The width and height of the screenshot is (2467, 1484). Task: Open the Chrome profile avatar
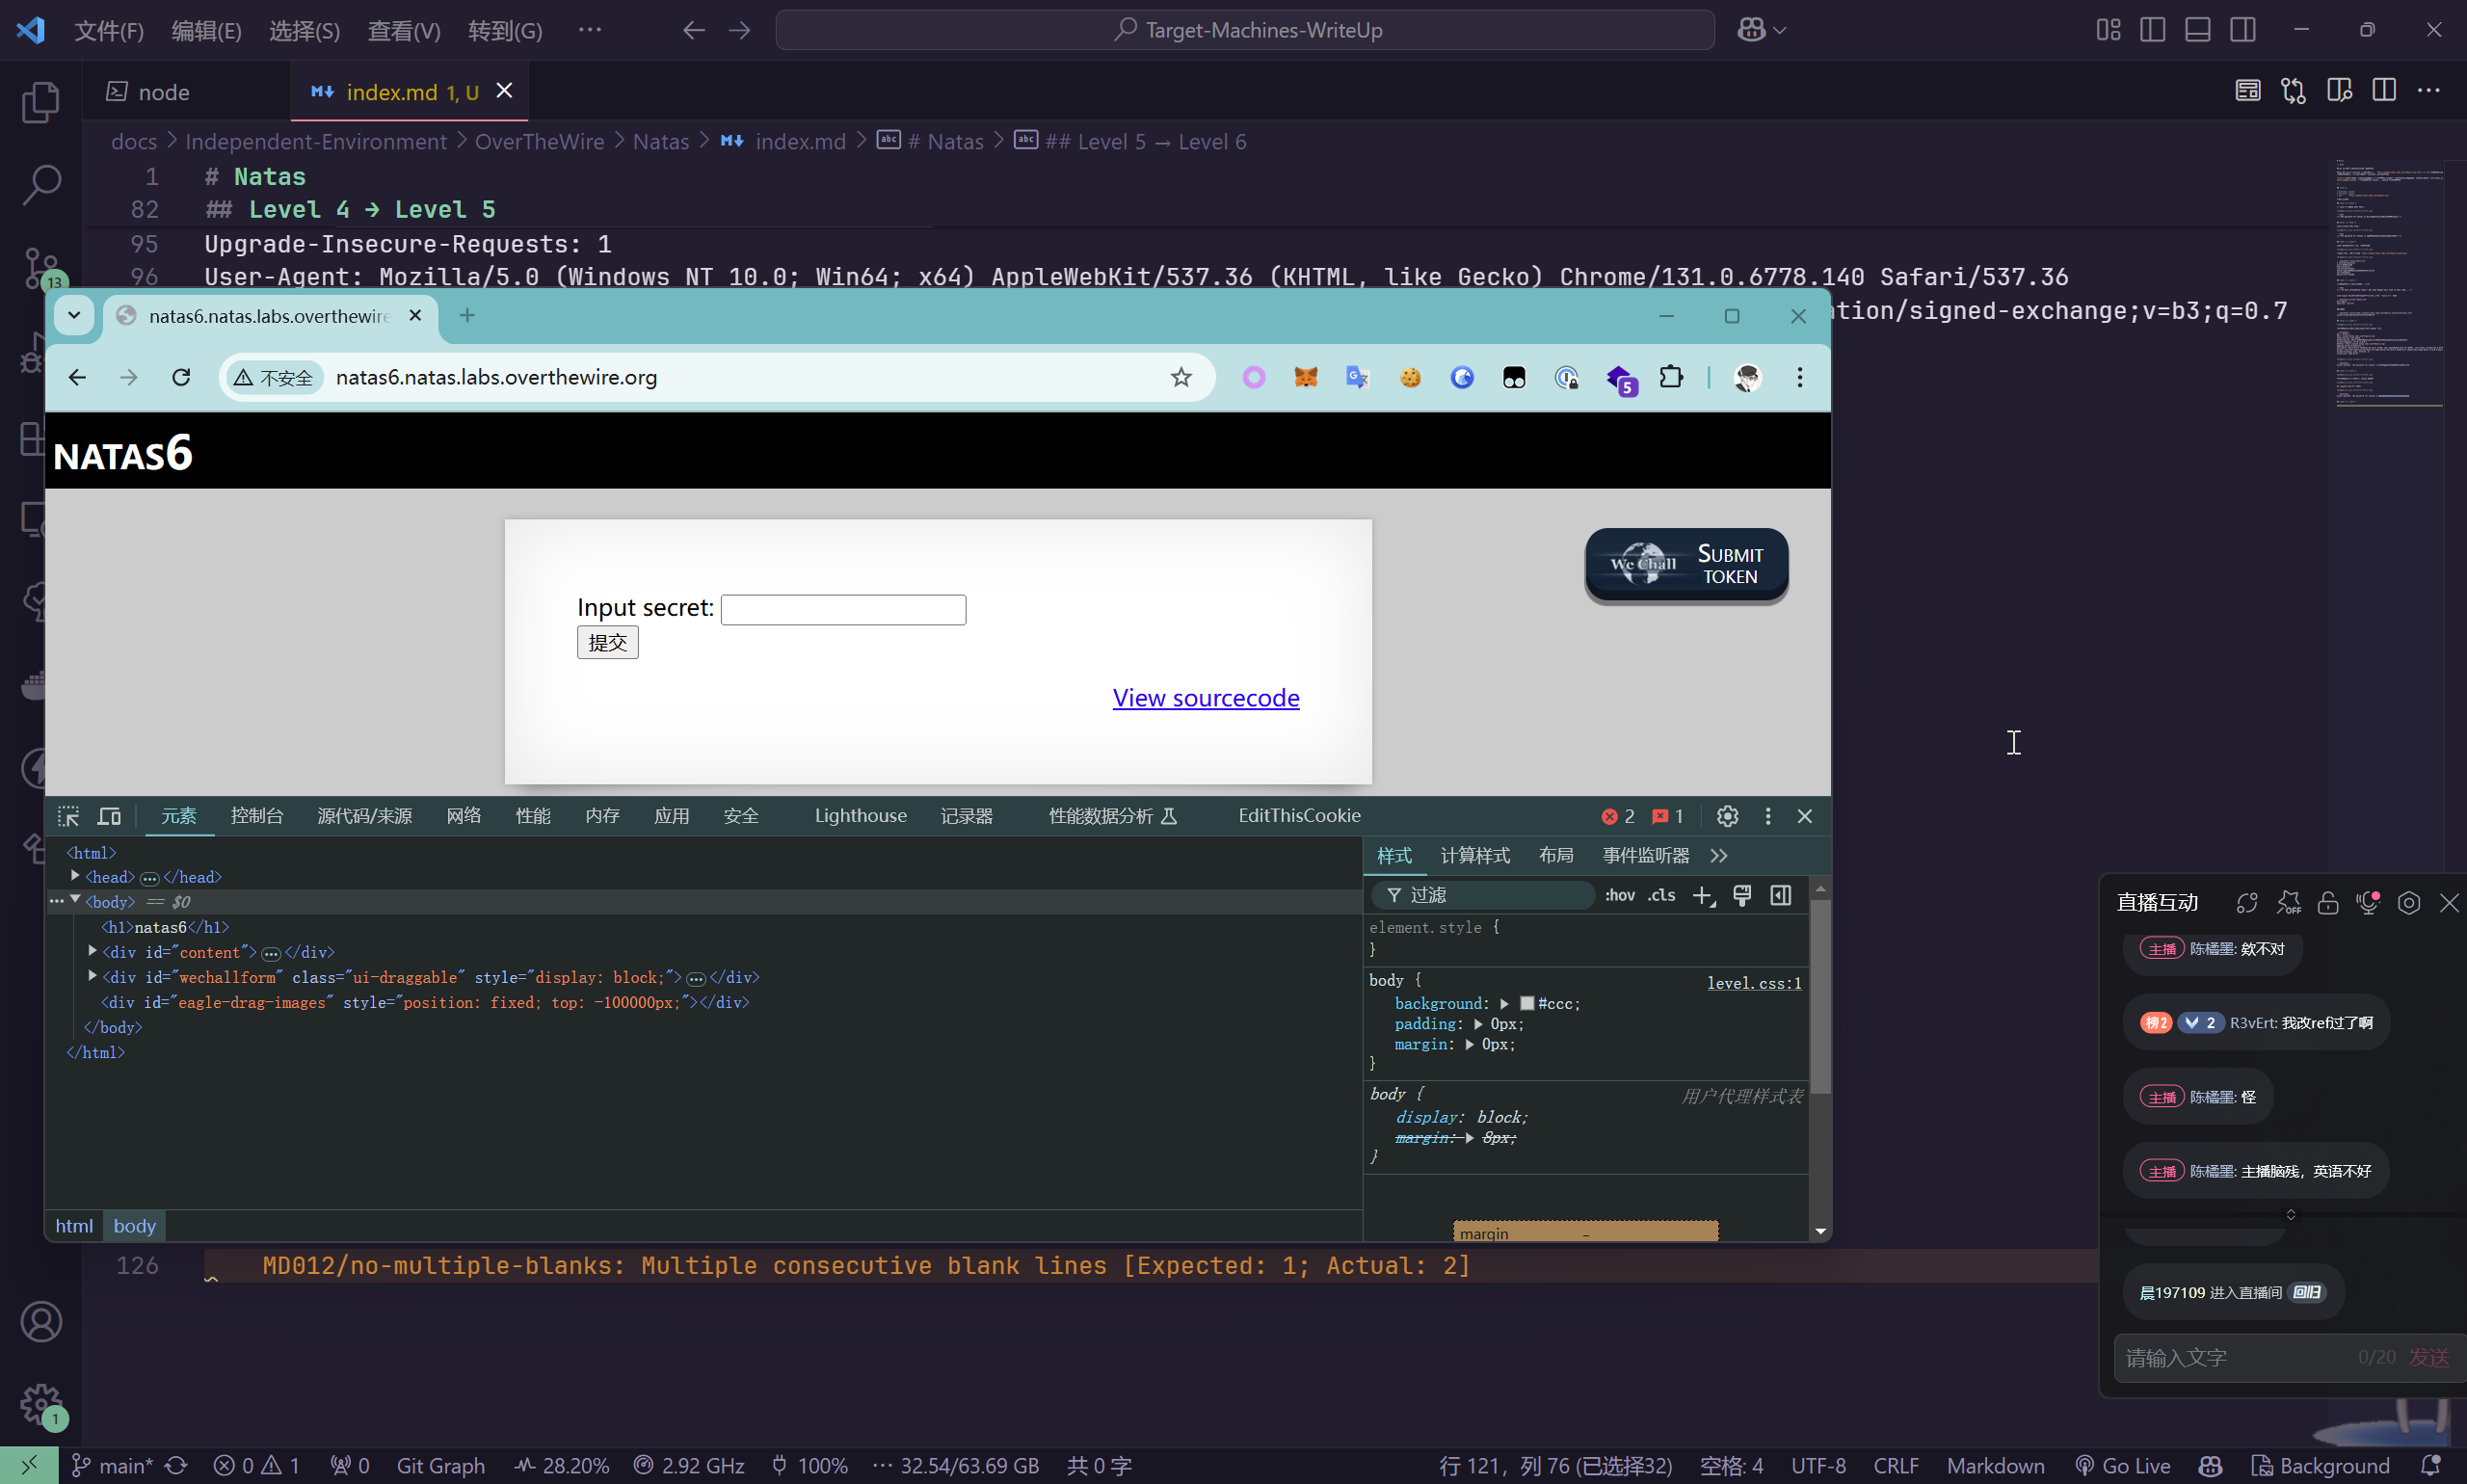point(1747,377)
